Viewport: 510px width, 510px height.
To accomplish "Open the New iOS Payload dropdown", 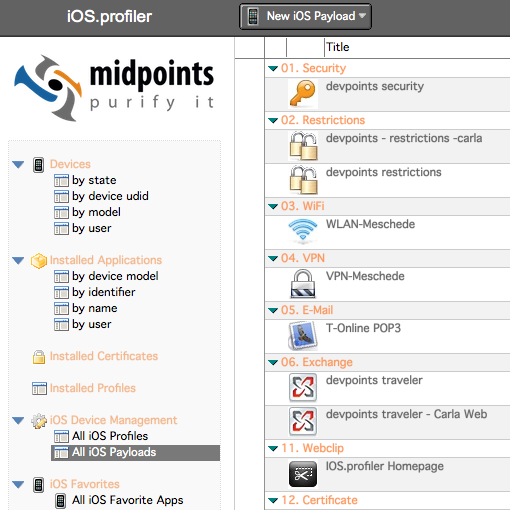I will (x=305, y=16).
